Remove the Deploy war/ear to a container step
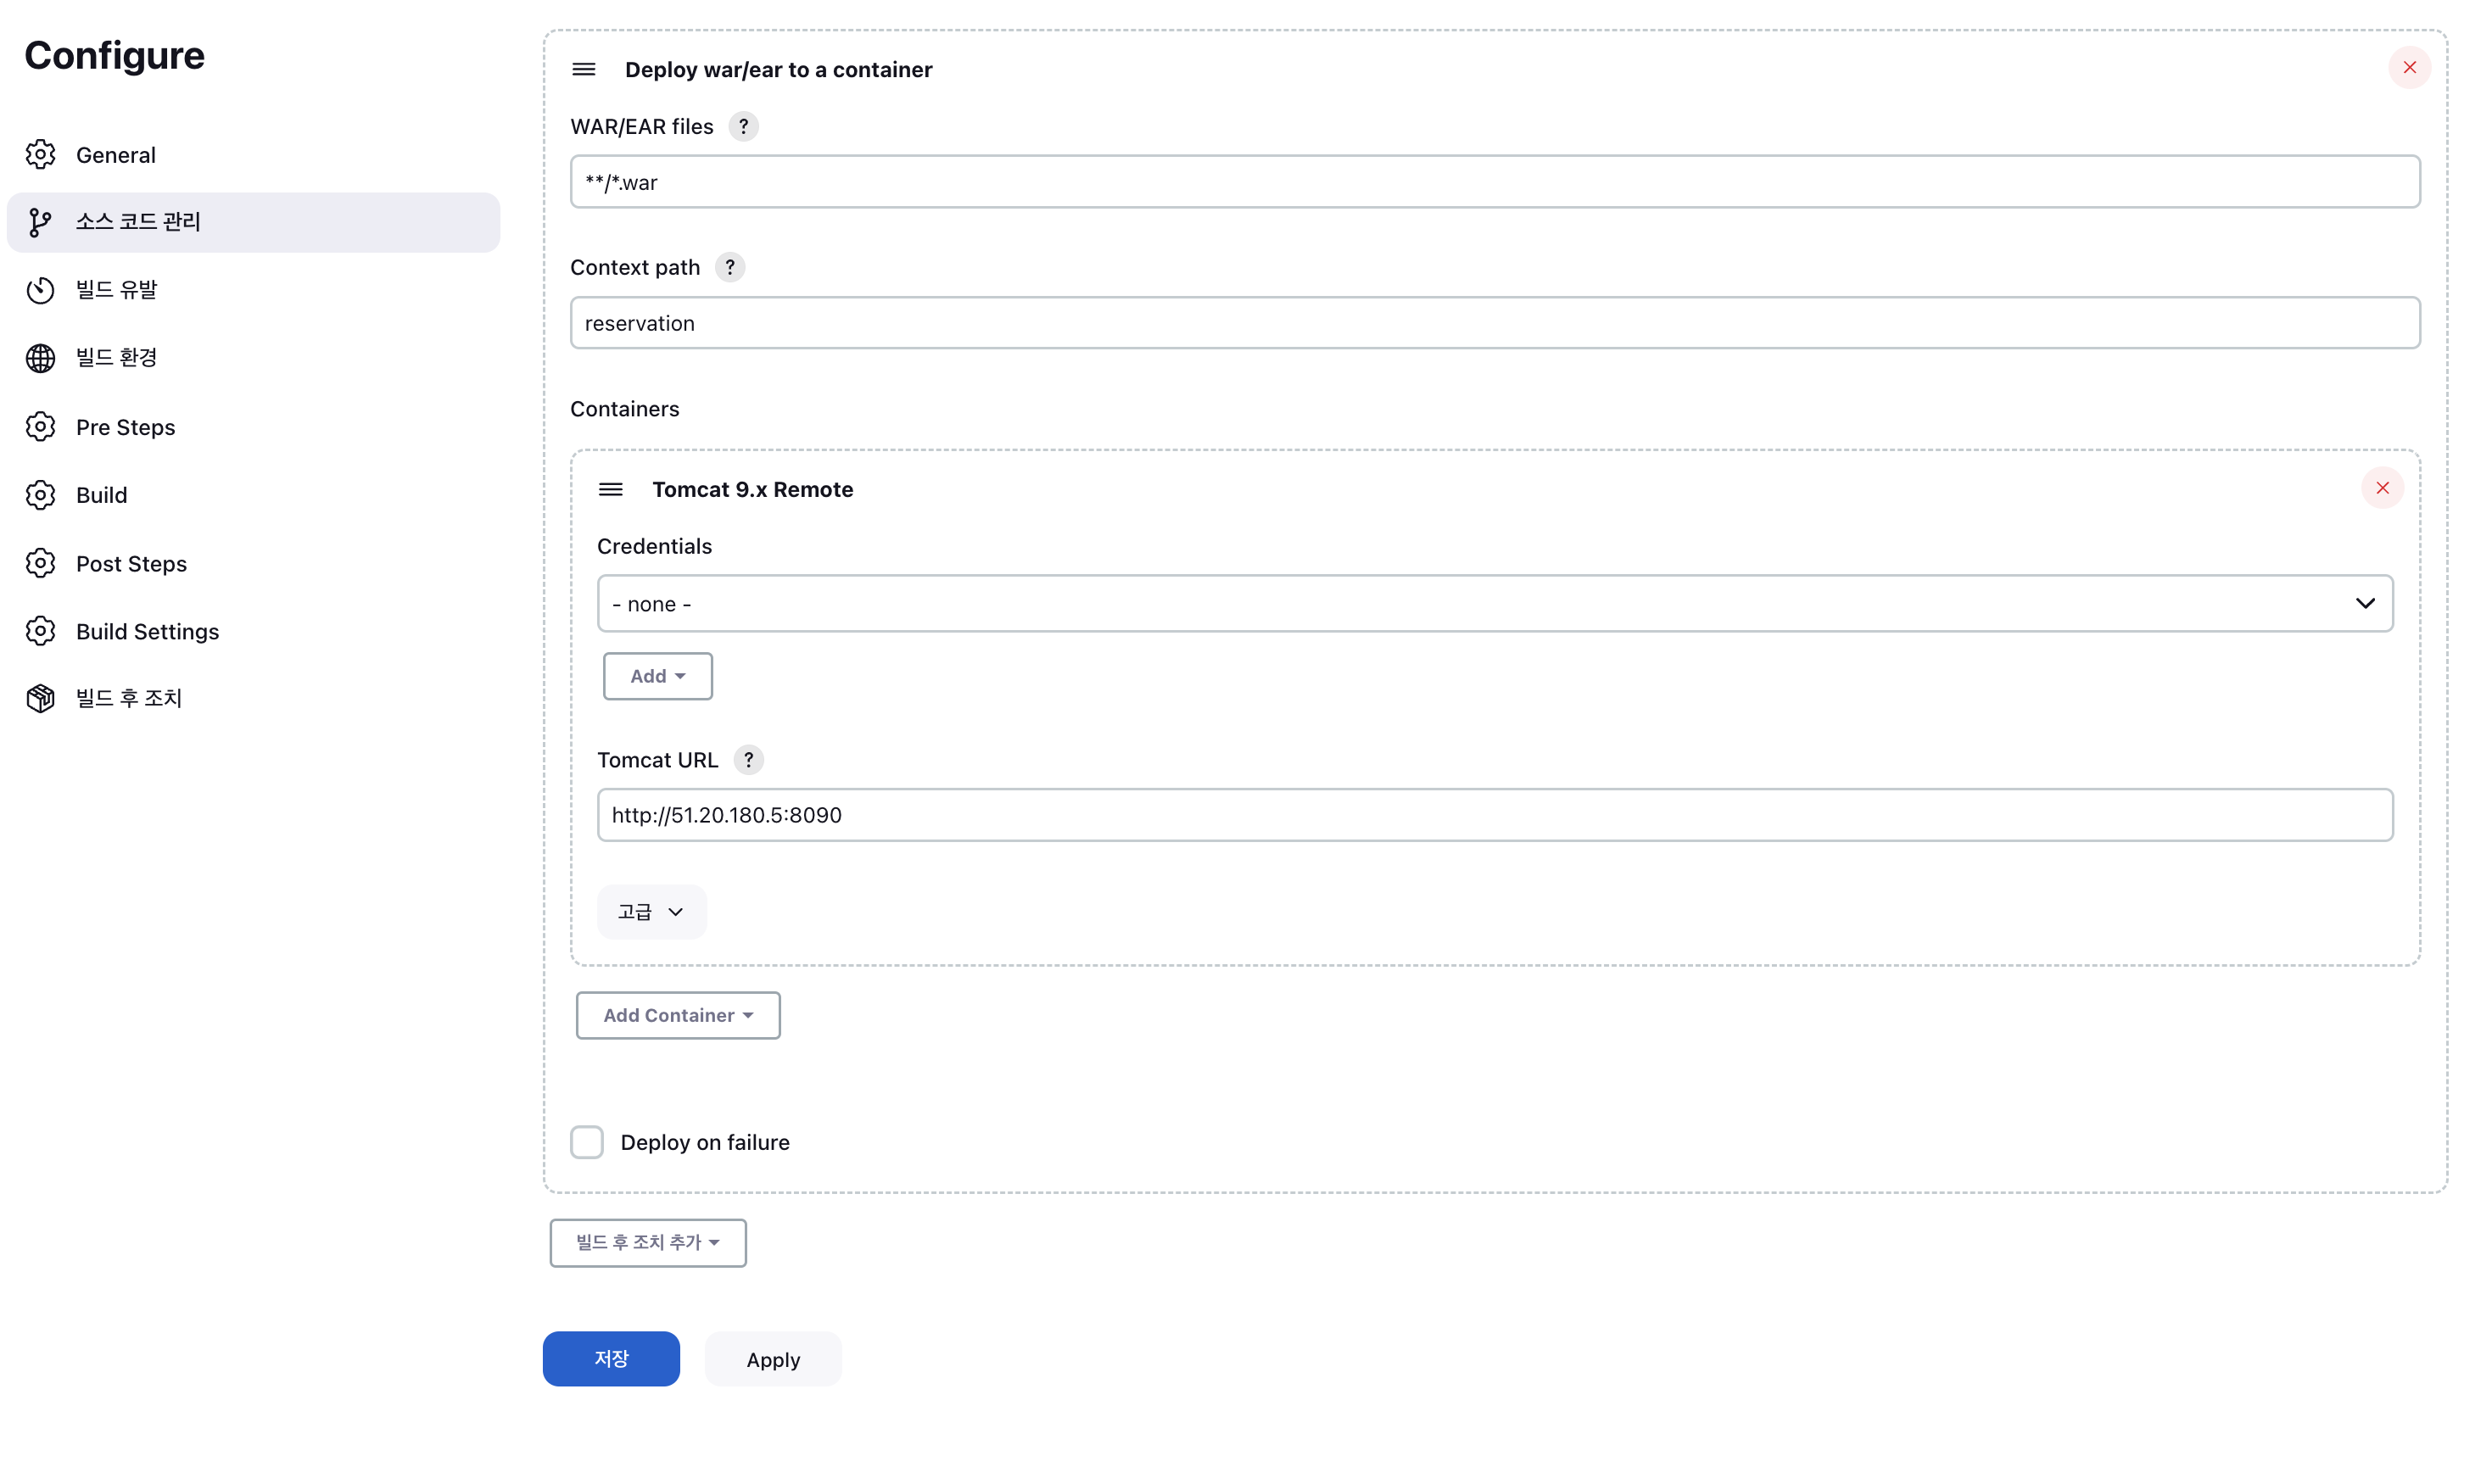The width and height of the screenshot is (2492, 1484). tap(2409, 68)
